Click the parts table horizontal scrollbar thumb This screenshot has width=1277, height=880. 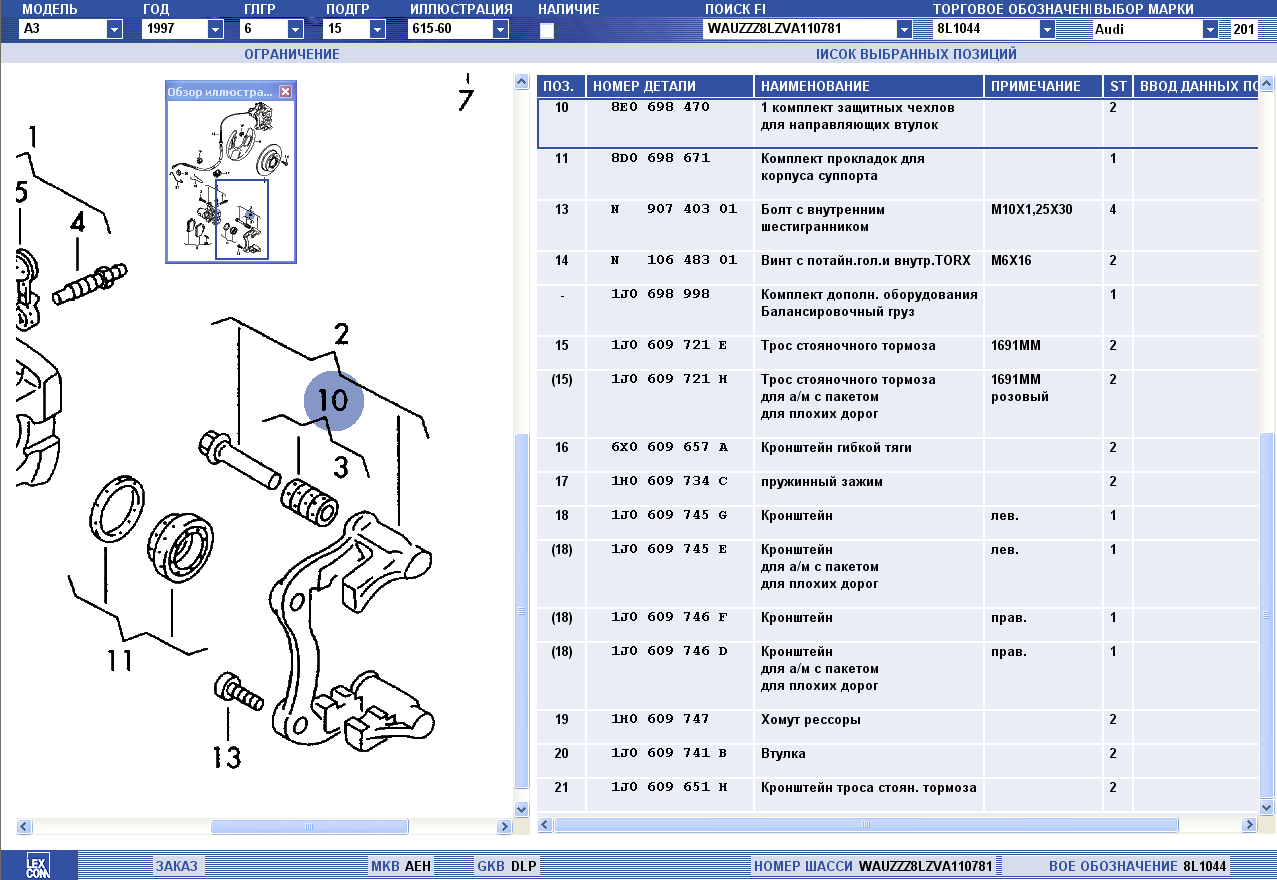click(868, 825)
